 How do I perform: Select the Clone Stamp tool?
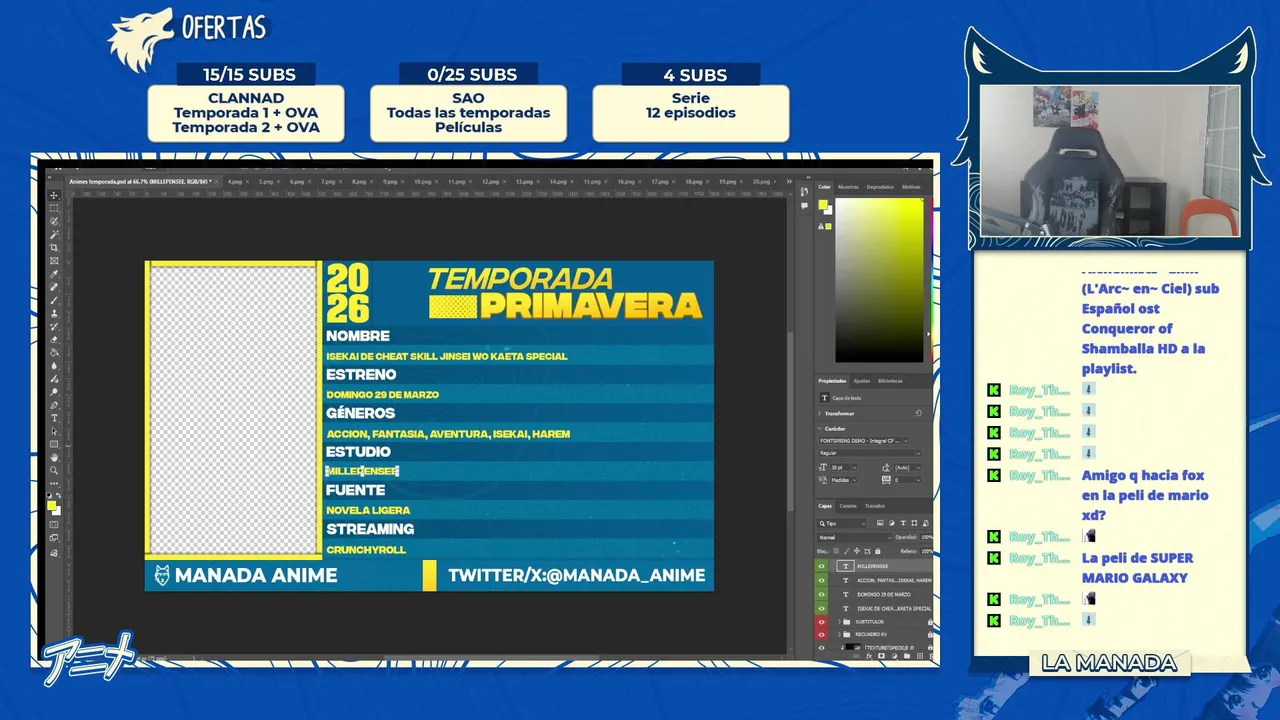[x=54, y=313]
